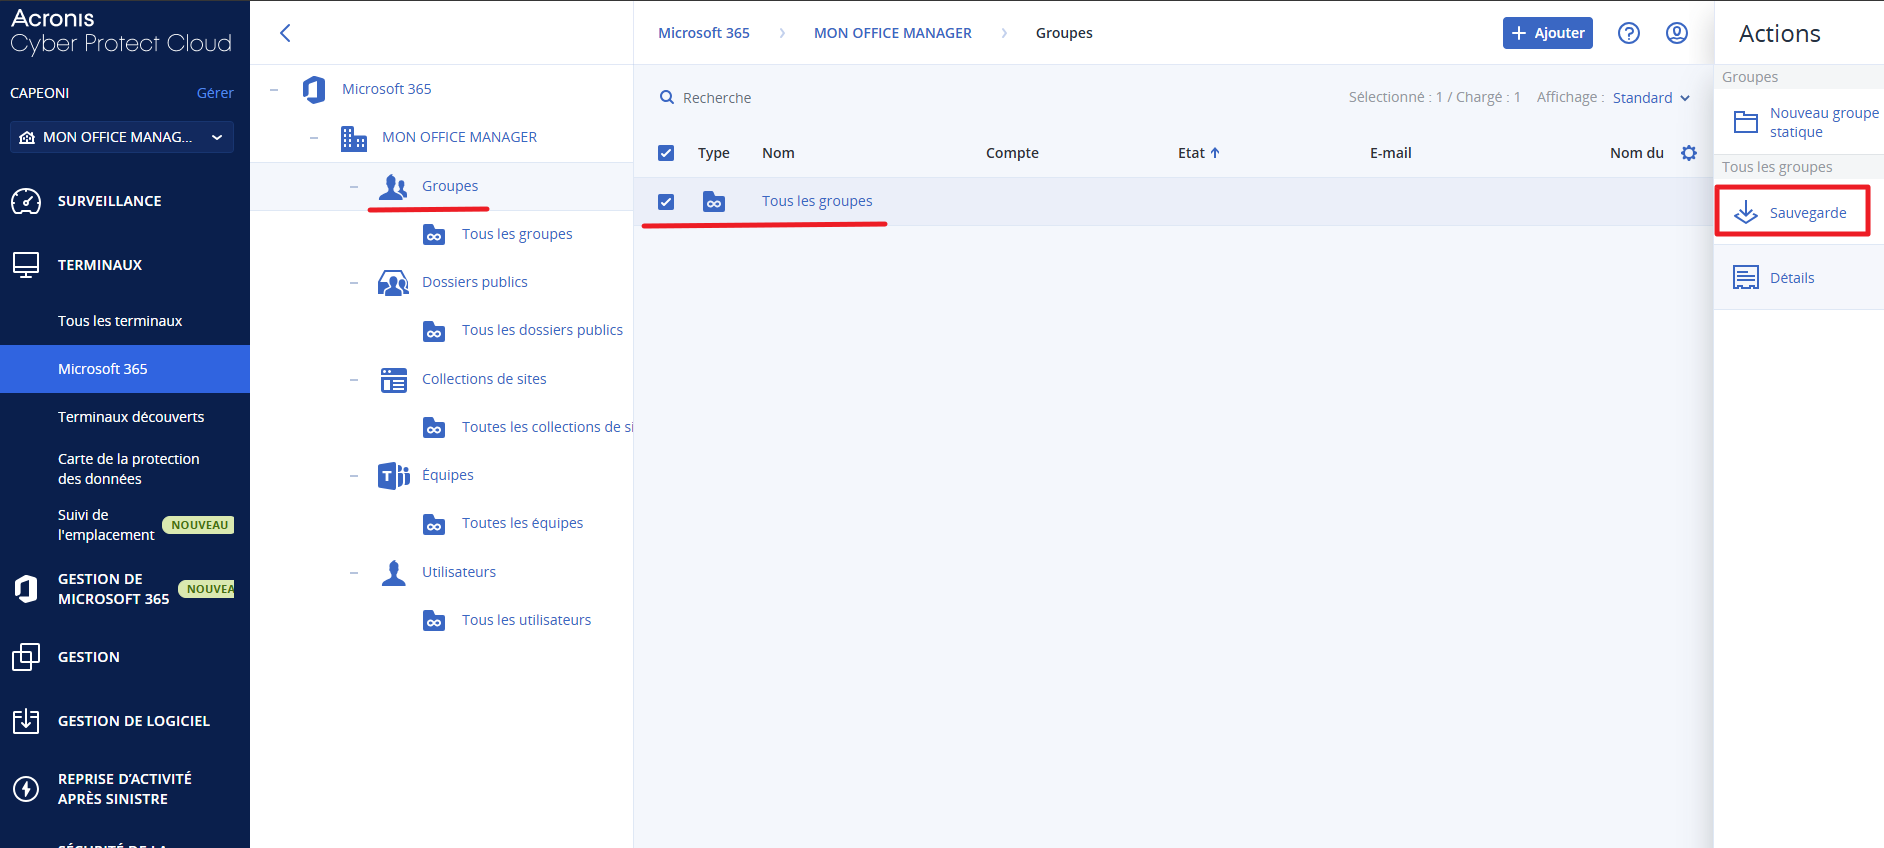Click the folder icon of Toutes les collections de sites
The image size is (1884, 848).
click(x=434, y=428)
